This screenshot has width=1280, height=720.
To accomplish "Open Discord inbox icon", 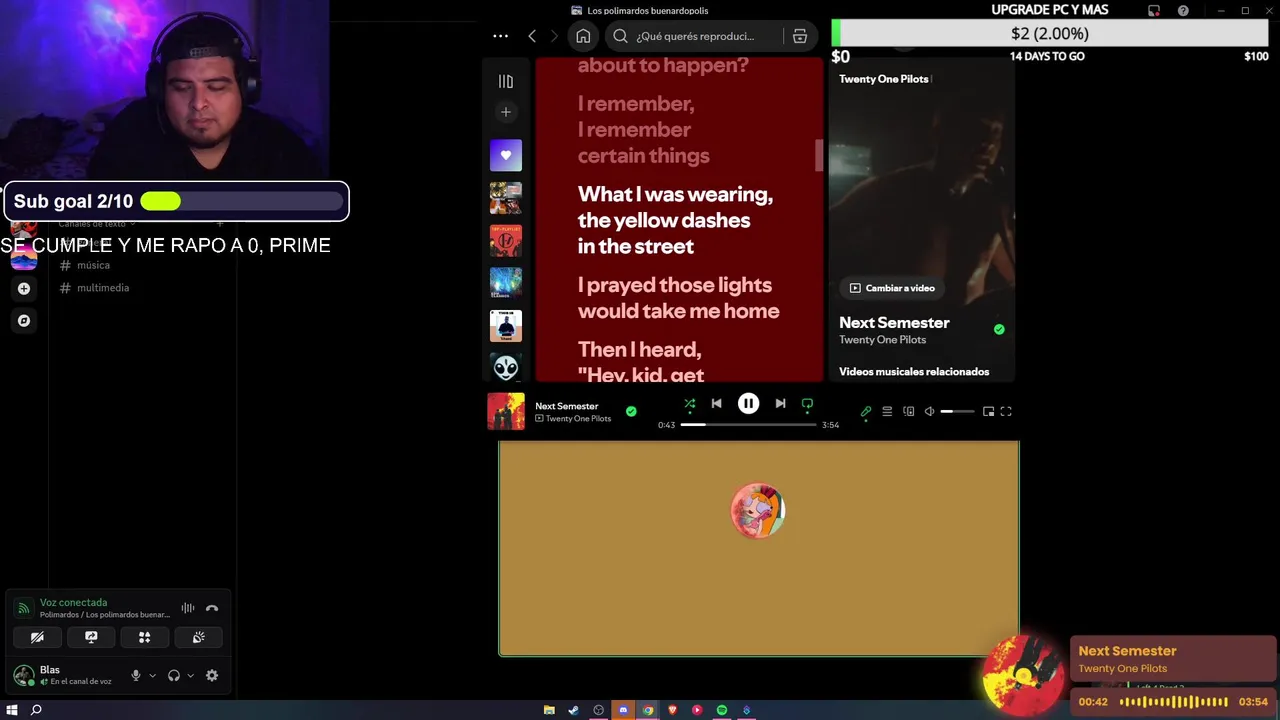I will 1154,11.
